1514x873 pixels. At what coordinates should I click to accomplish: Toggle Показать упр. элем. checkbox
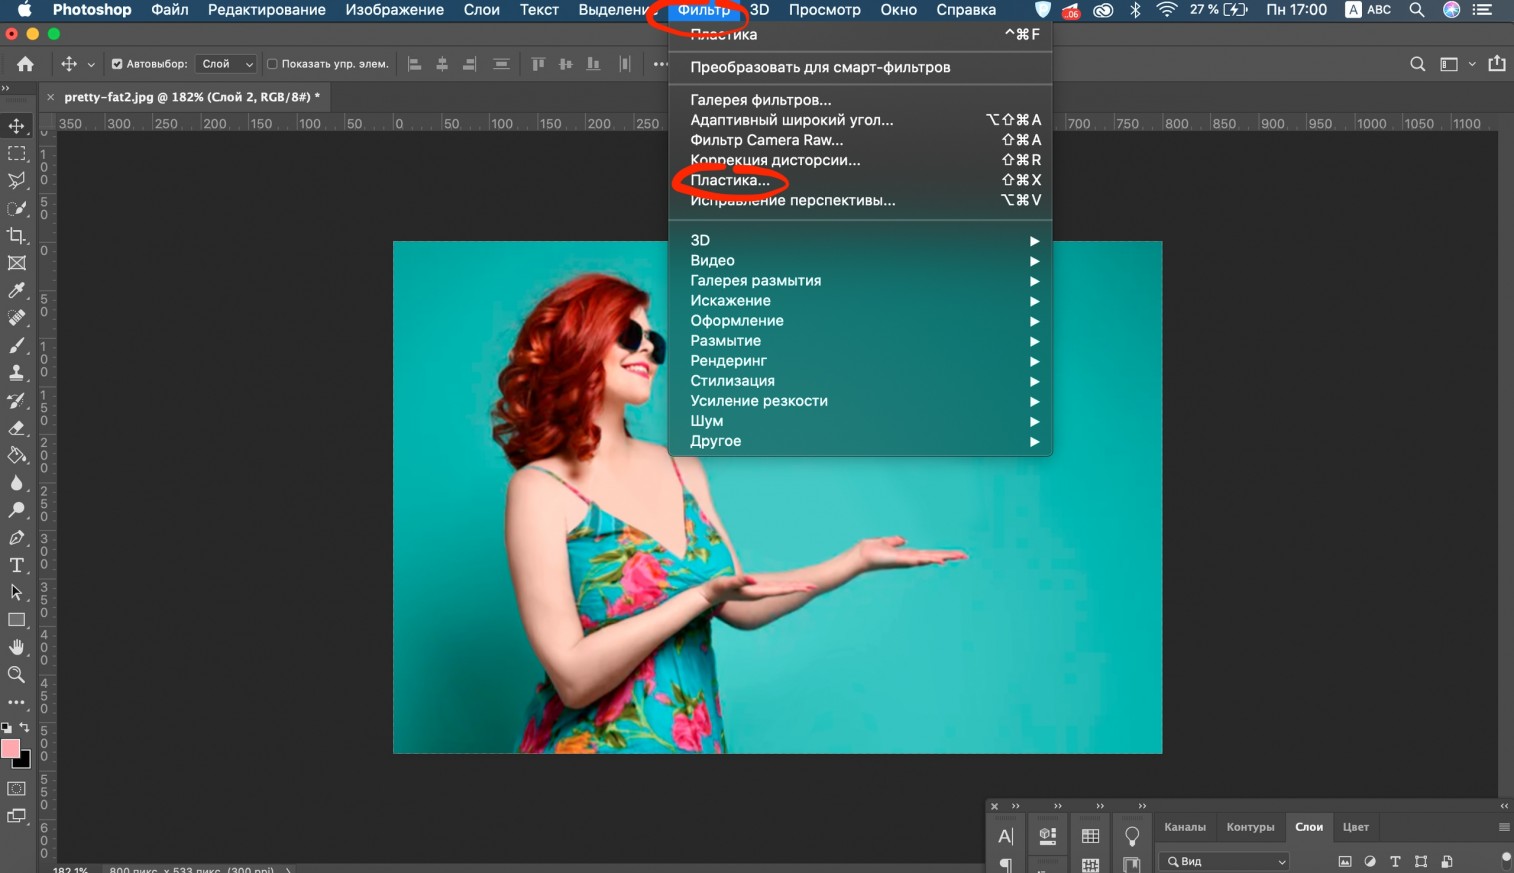pyautogui.click(x=272, y=64)
